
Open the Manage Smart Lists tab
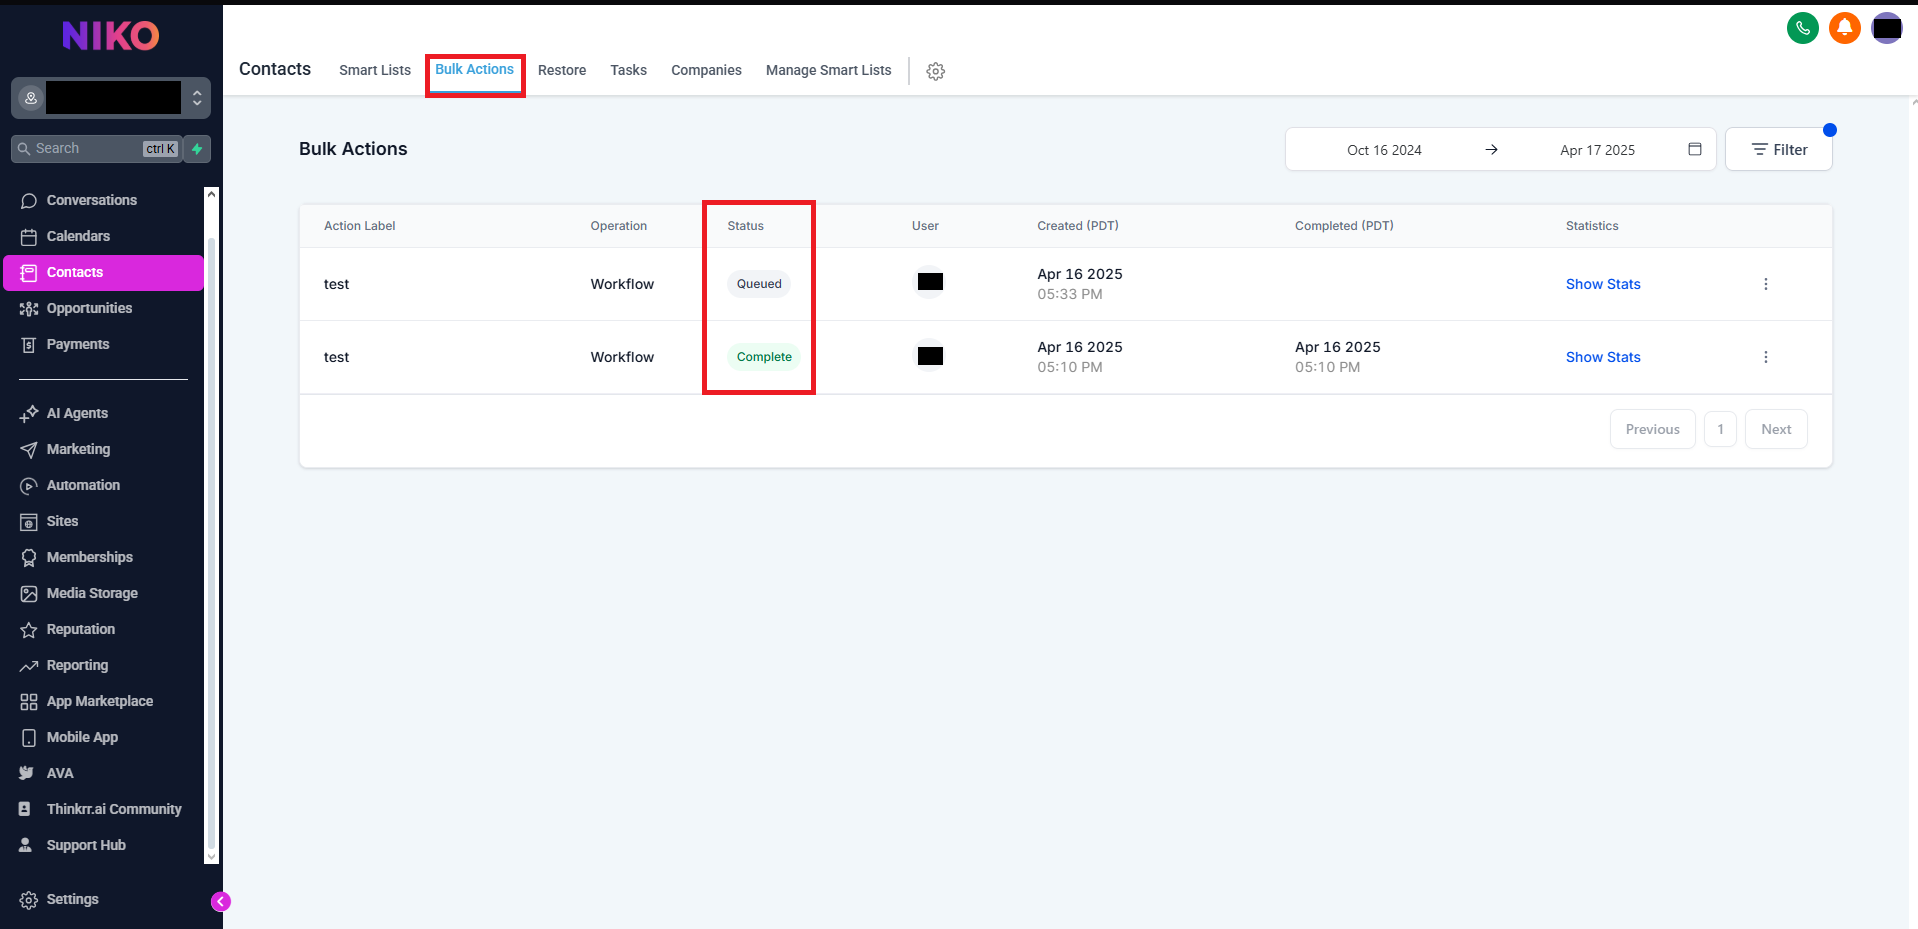click(828, 70)
